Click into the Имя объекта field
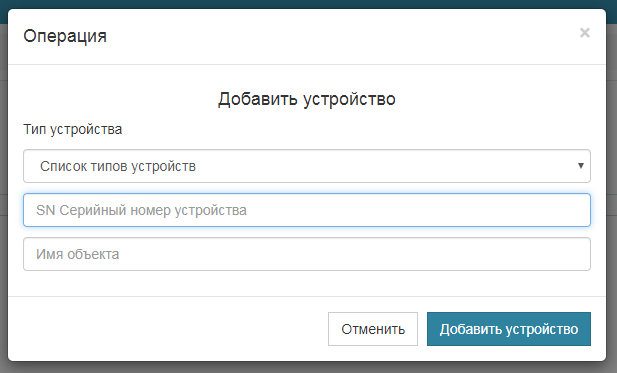Screen dimensions: 617x373 point(307,254)
